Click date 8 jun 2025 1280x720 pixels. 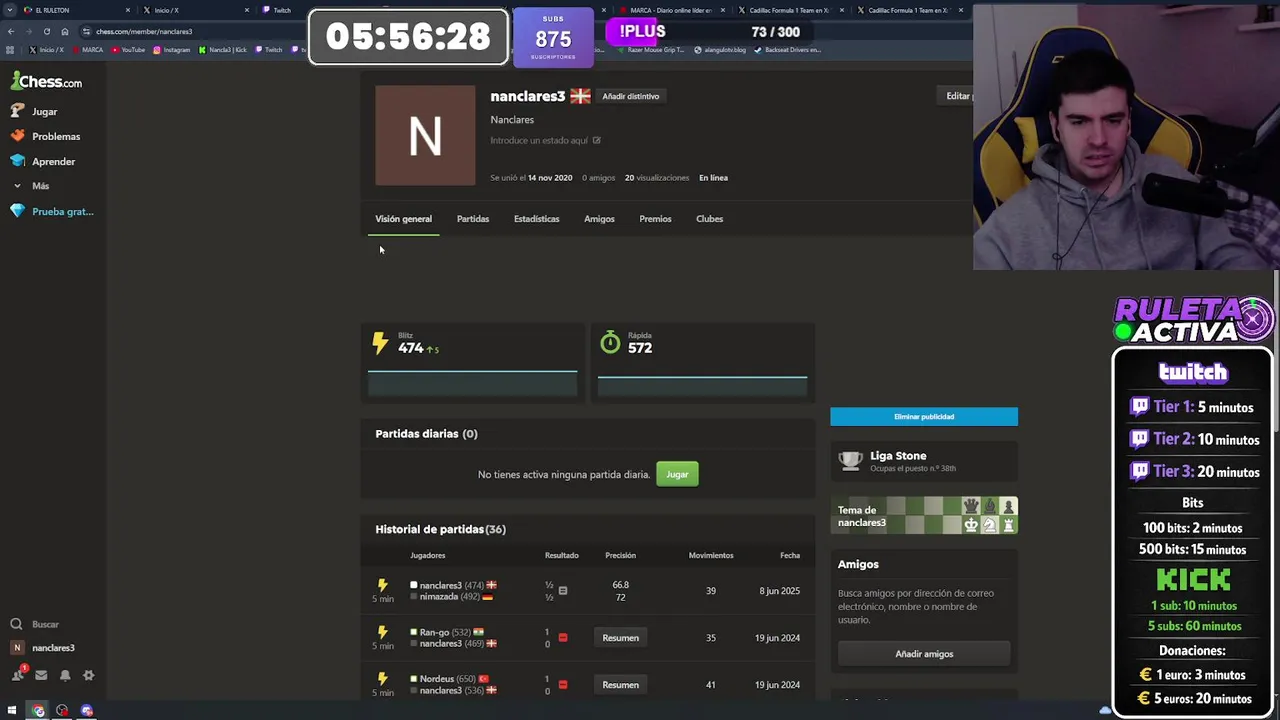coord(779,591)
